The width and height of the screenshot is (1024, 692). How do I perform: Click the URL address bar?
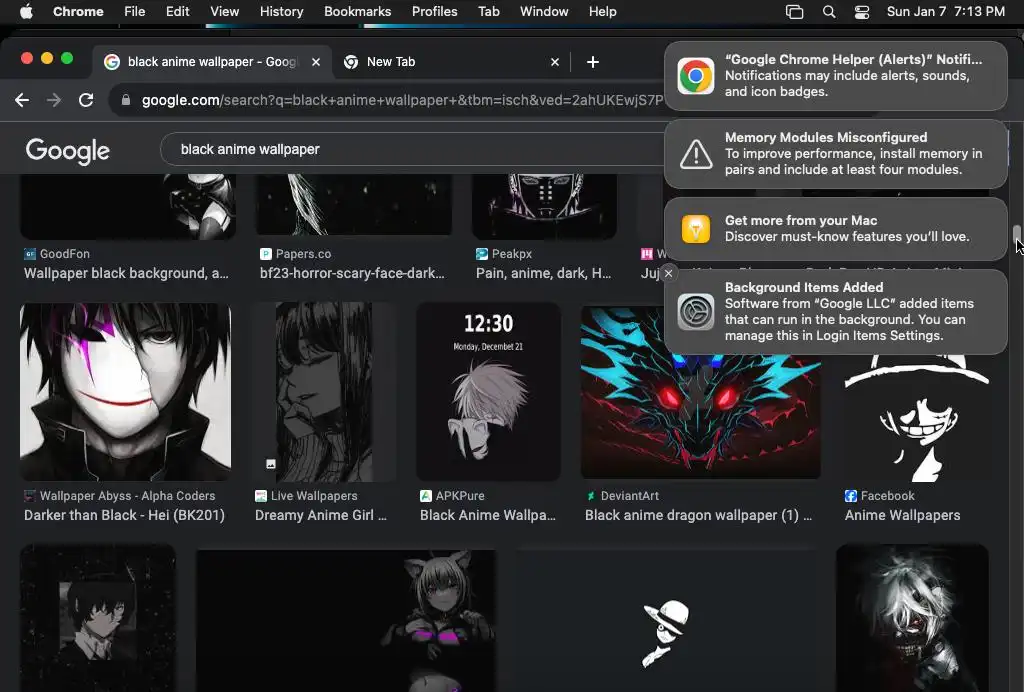pyautogui.click(x=402, y=100)
